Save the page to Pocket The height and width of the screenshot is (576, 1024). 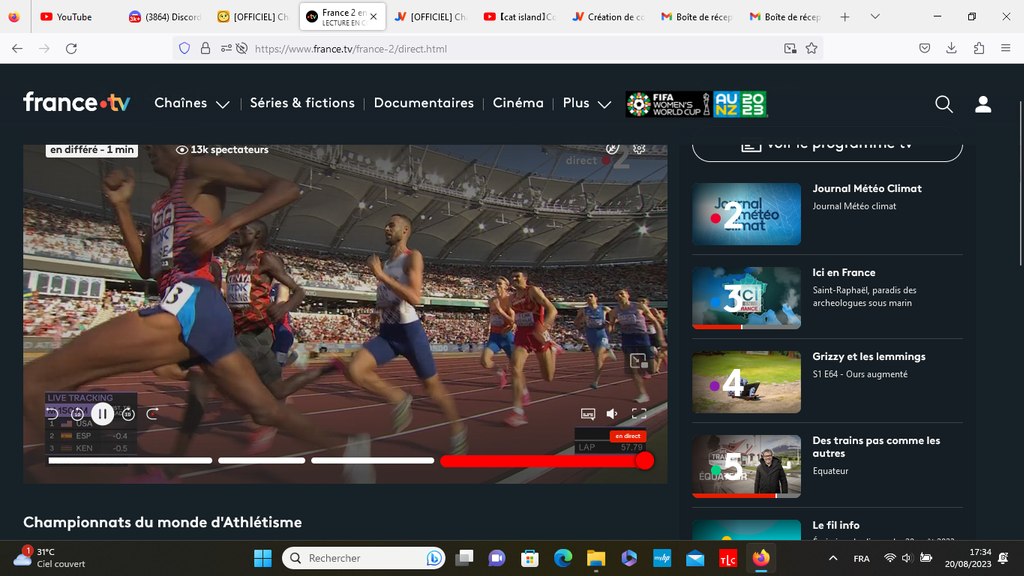point(925,48)
